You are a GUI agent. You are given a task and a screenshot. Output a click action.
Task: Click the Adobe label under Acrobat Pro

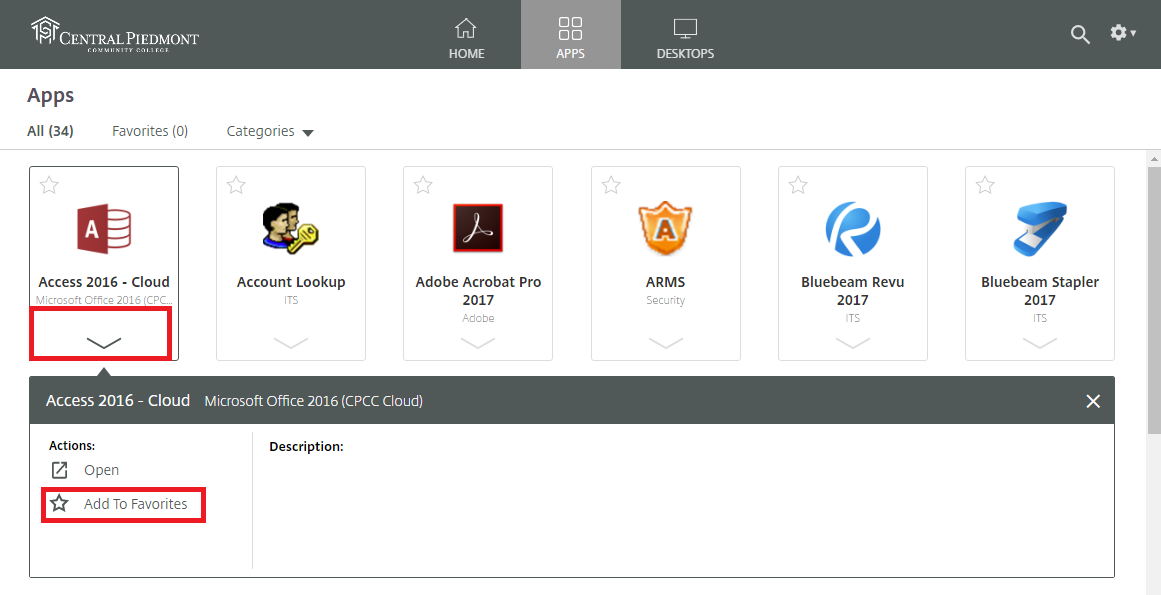[478, 318]
